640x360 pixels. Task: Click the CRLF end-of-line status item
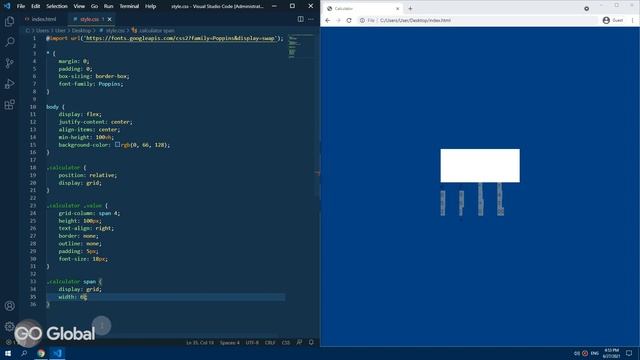(x=270, y=342)
